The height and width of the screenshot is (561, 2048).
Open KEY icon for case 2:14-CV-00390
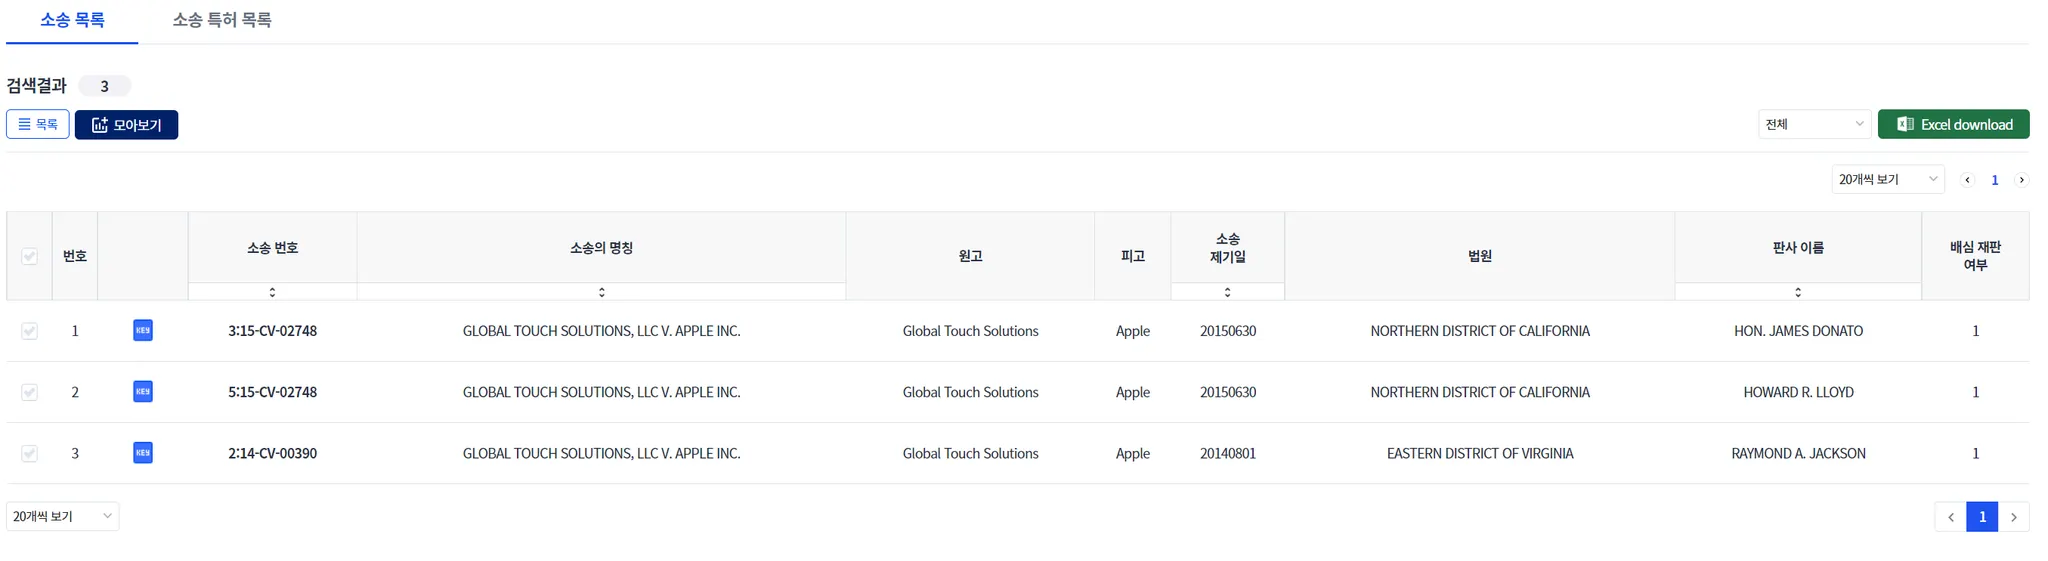(143, 453)
